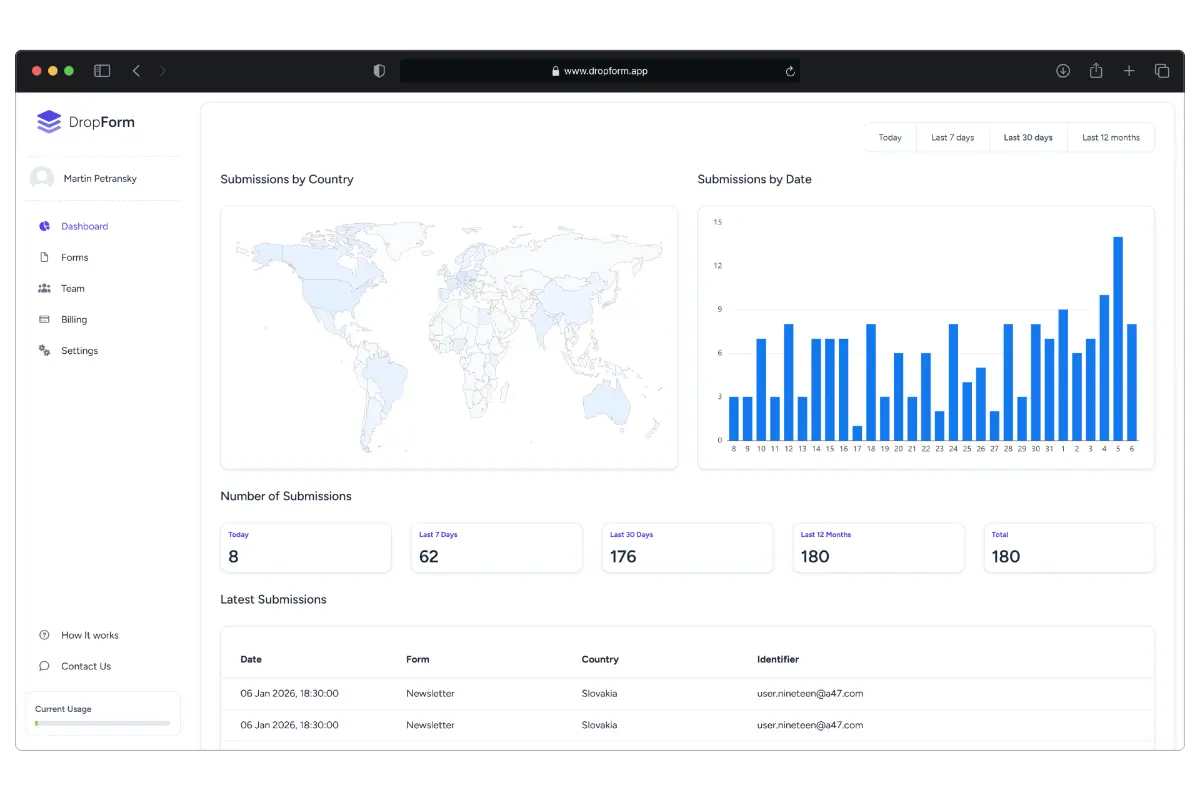Open Billing using the credit card icon

pyautogui.click(x=43, y=319)
